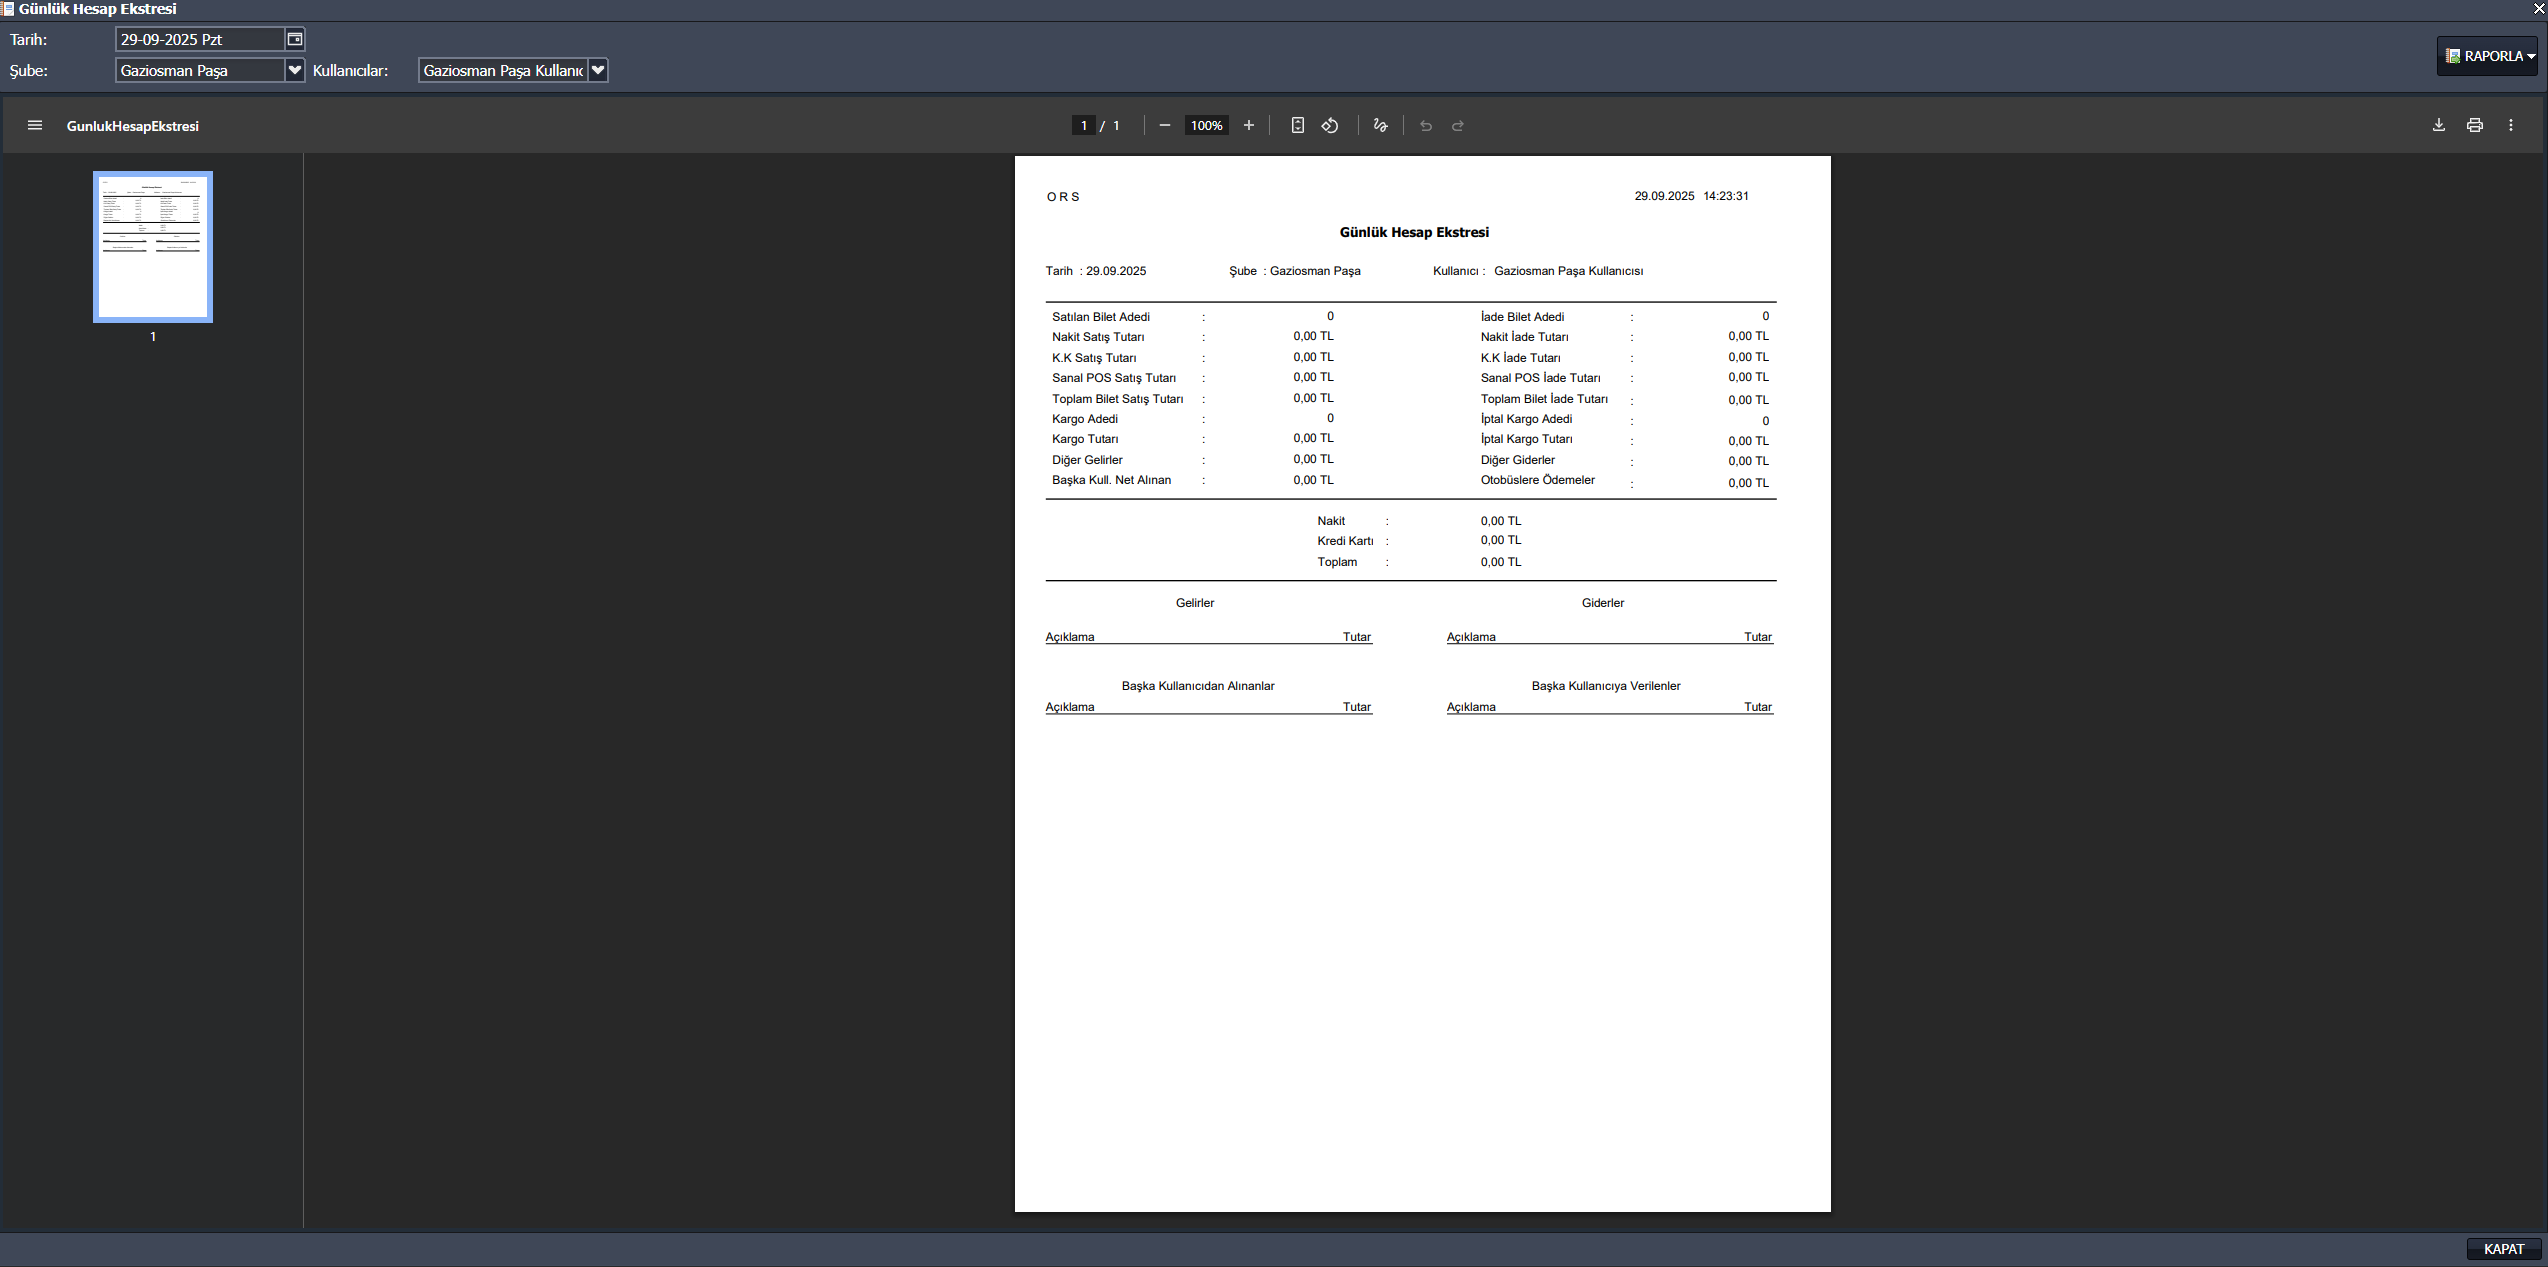The image size is (2548, 1267).
Task: Print the daily account statement
Action: pyautogui.click(x=2474, y=125)
